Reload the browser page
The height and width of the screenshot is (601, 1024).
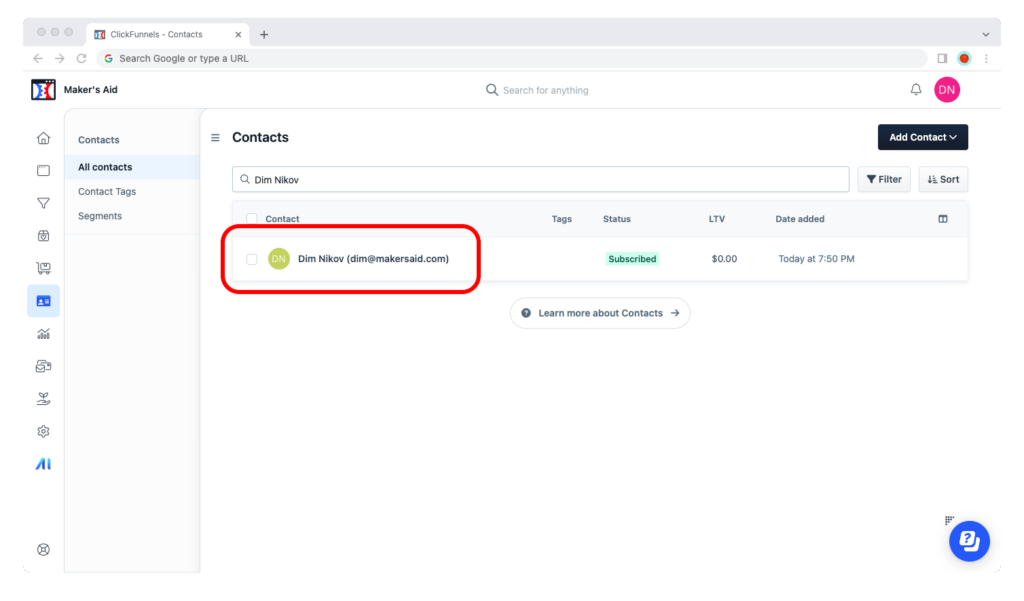click(x=81, y=58)
